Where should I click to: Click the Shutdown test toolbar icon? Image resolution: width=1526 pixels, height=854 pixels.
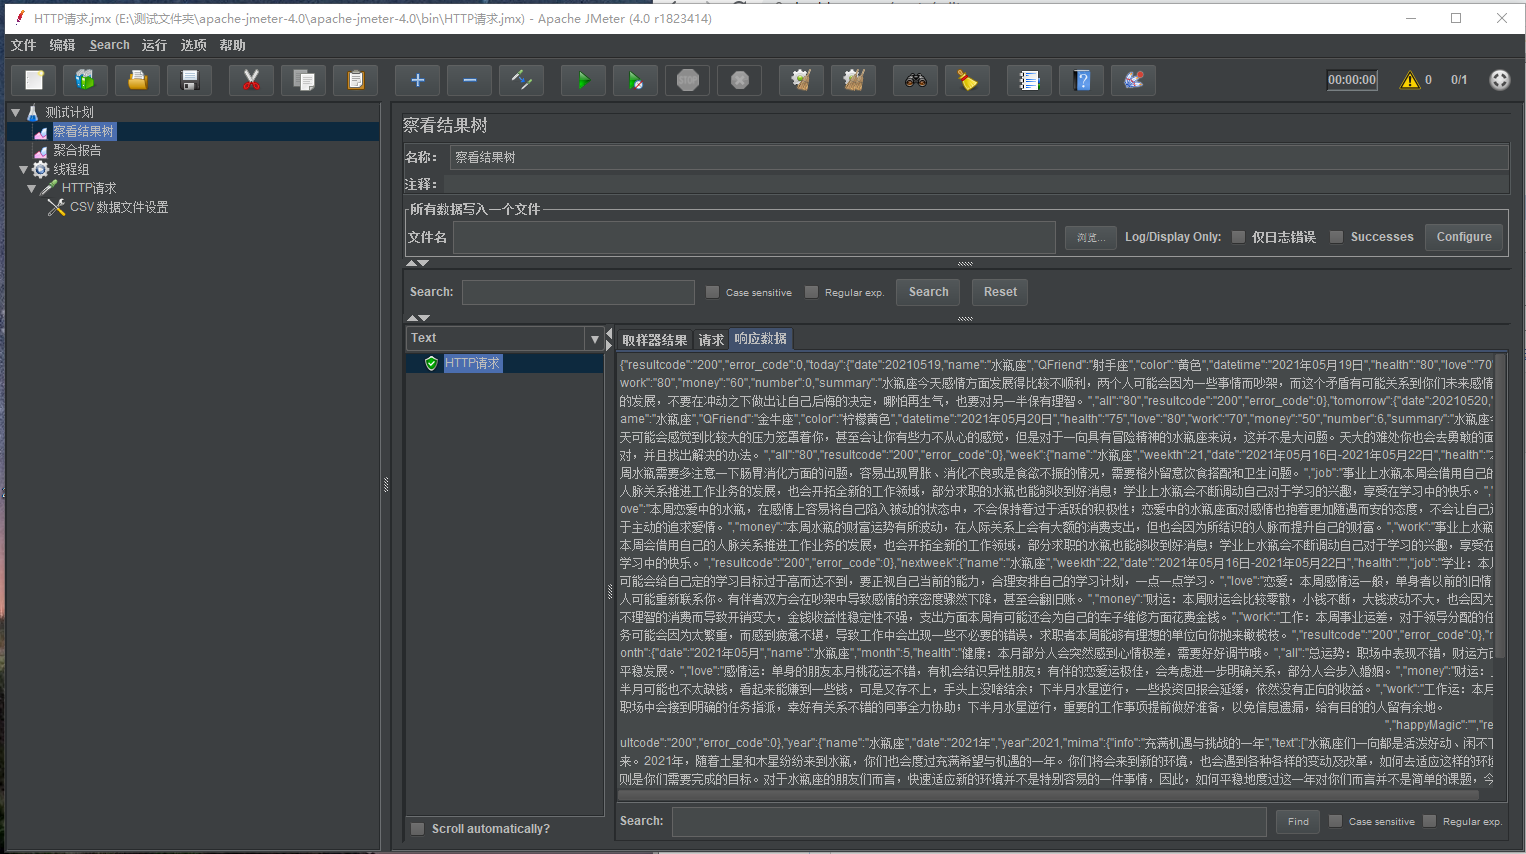point(740,80)
